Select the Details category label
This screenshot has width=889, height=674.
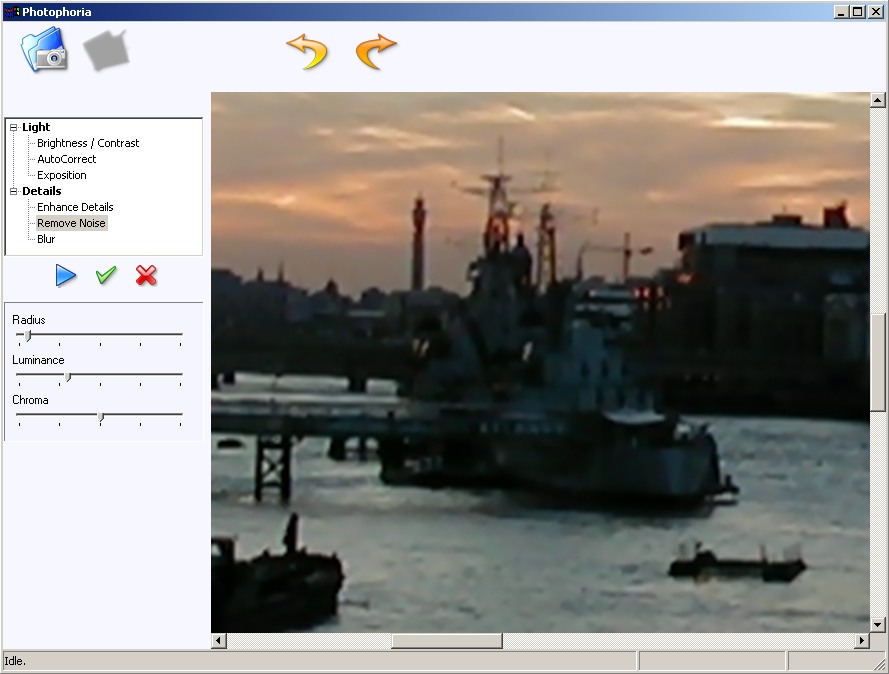tap(42, 191)
